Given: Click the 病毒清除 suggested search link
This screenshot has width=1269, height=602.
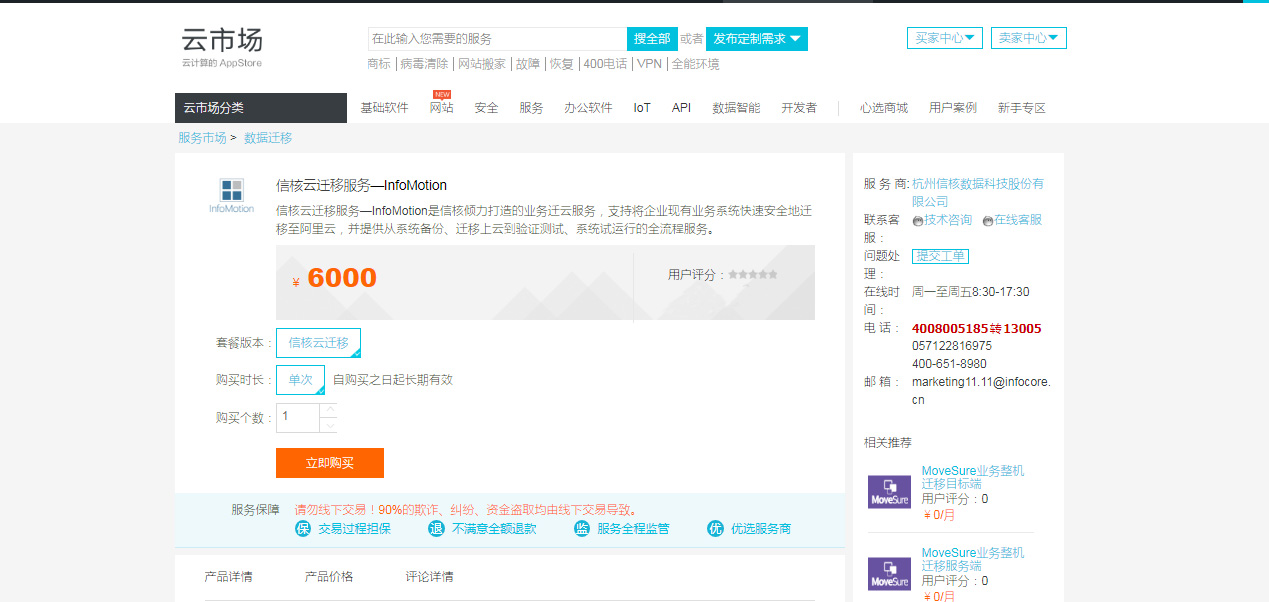Looking at the screenshot, I should 424,64.
